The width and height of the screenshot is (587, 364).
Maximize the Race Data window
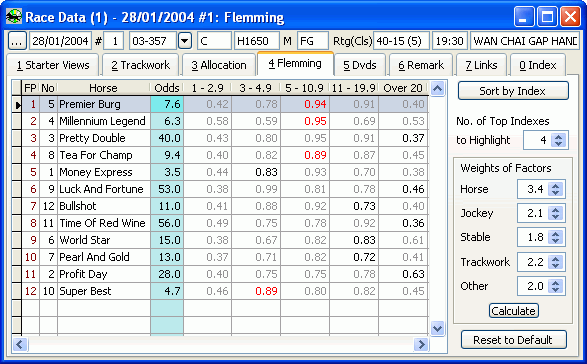(x=547, y=17)
